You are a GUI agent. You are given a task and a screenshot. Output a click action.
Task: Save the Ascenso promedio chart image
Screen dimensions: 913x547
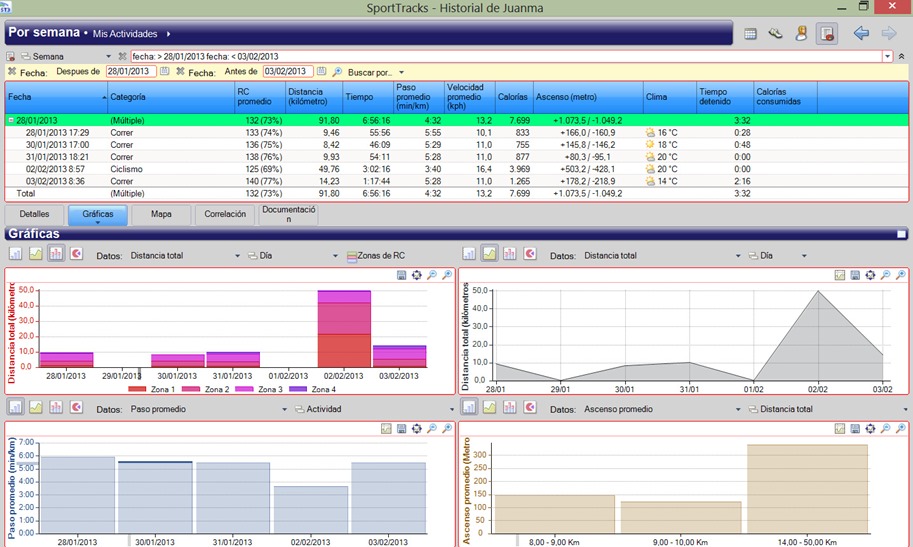[855, 429]
